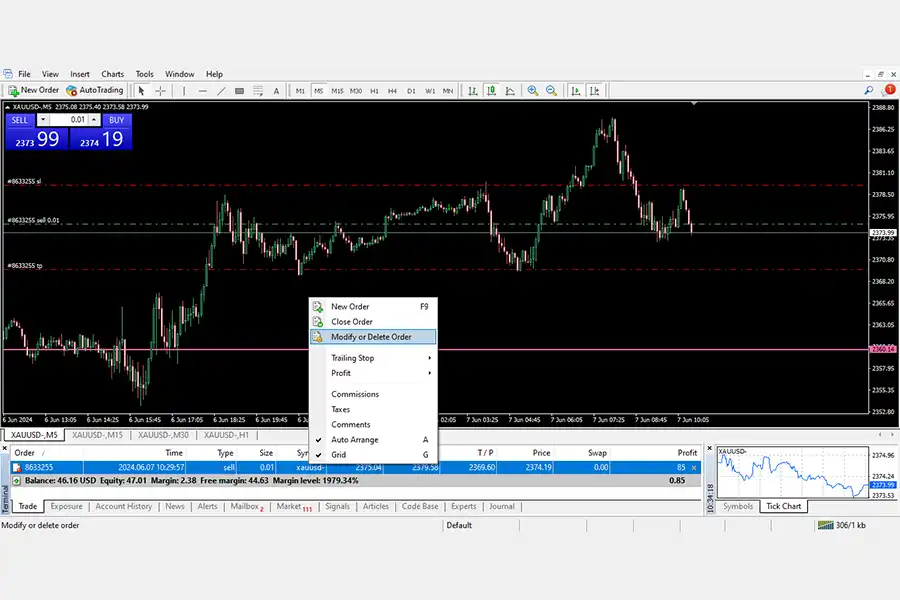
Task: Toggle Comments column in context menu
Action: (373, 424)
